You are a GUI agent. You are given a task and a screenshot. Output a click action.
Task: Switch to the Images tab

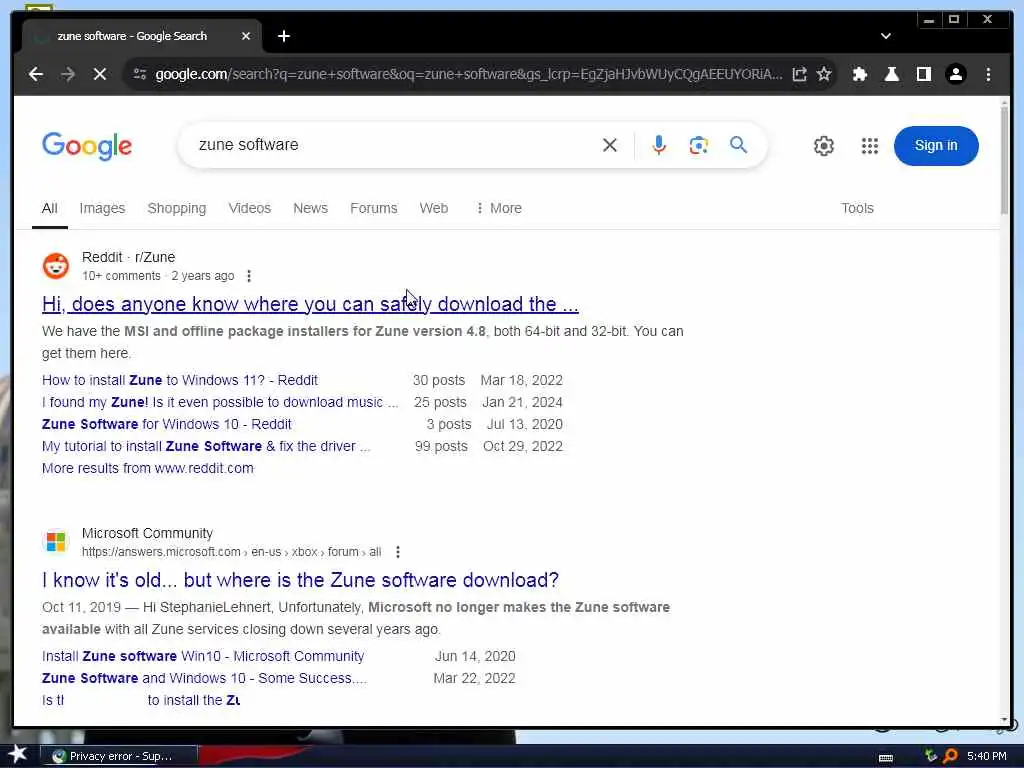[103, 208]
